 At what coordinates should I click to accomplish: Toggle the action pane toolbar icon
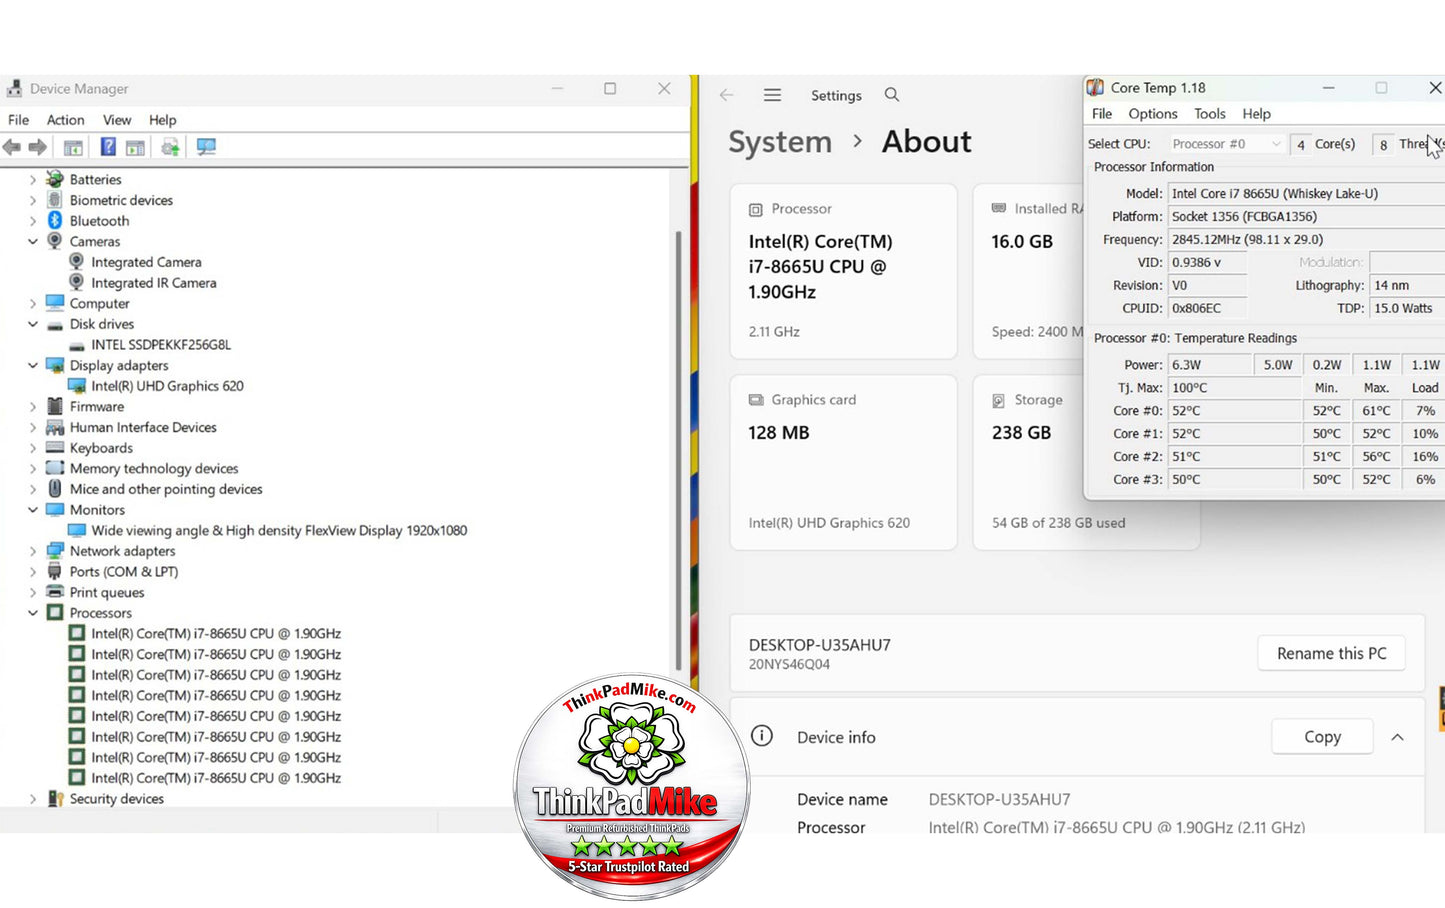135,147
